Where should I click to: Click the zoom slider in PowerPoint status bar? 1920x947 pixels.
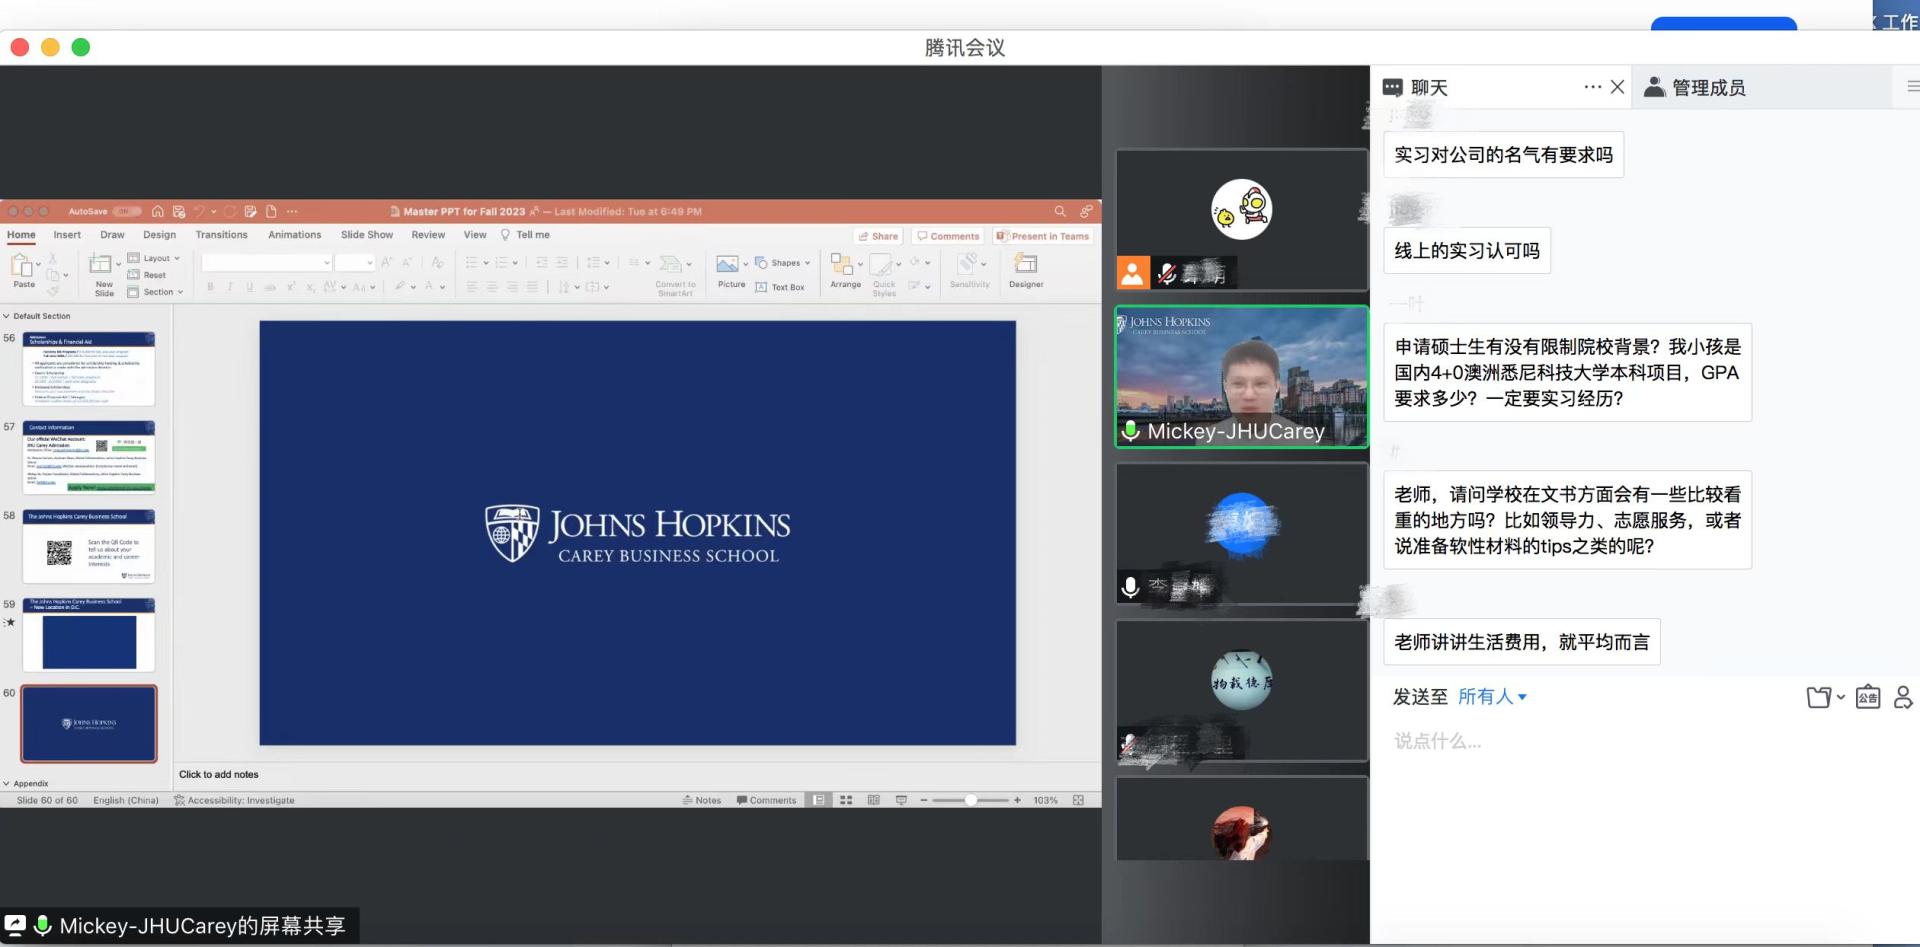point(970,800)
